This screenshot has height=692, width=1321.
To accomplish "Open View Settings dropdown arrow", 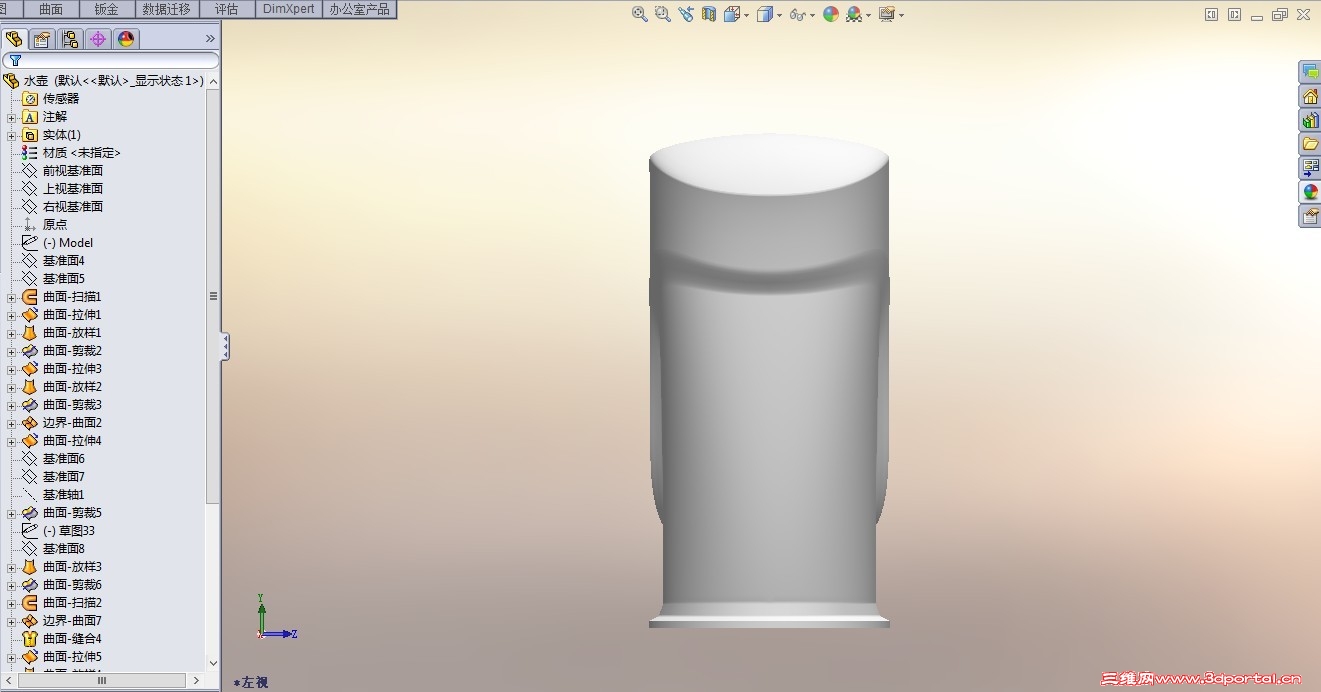I will (x=901, y=15).
